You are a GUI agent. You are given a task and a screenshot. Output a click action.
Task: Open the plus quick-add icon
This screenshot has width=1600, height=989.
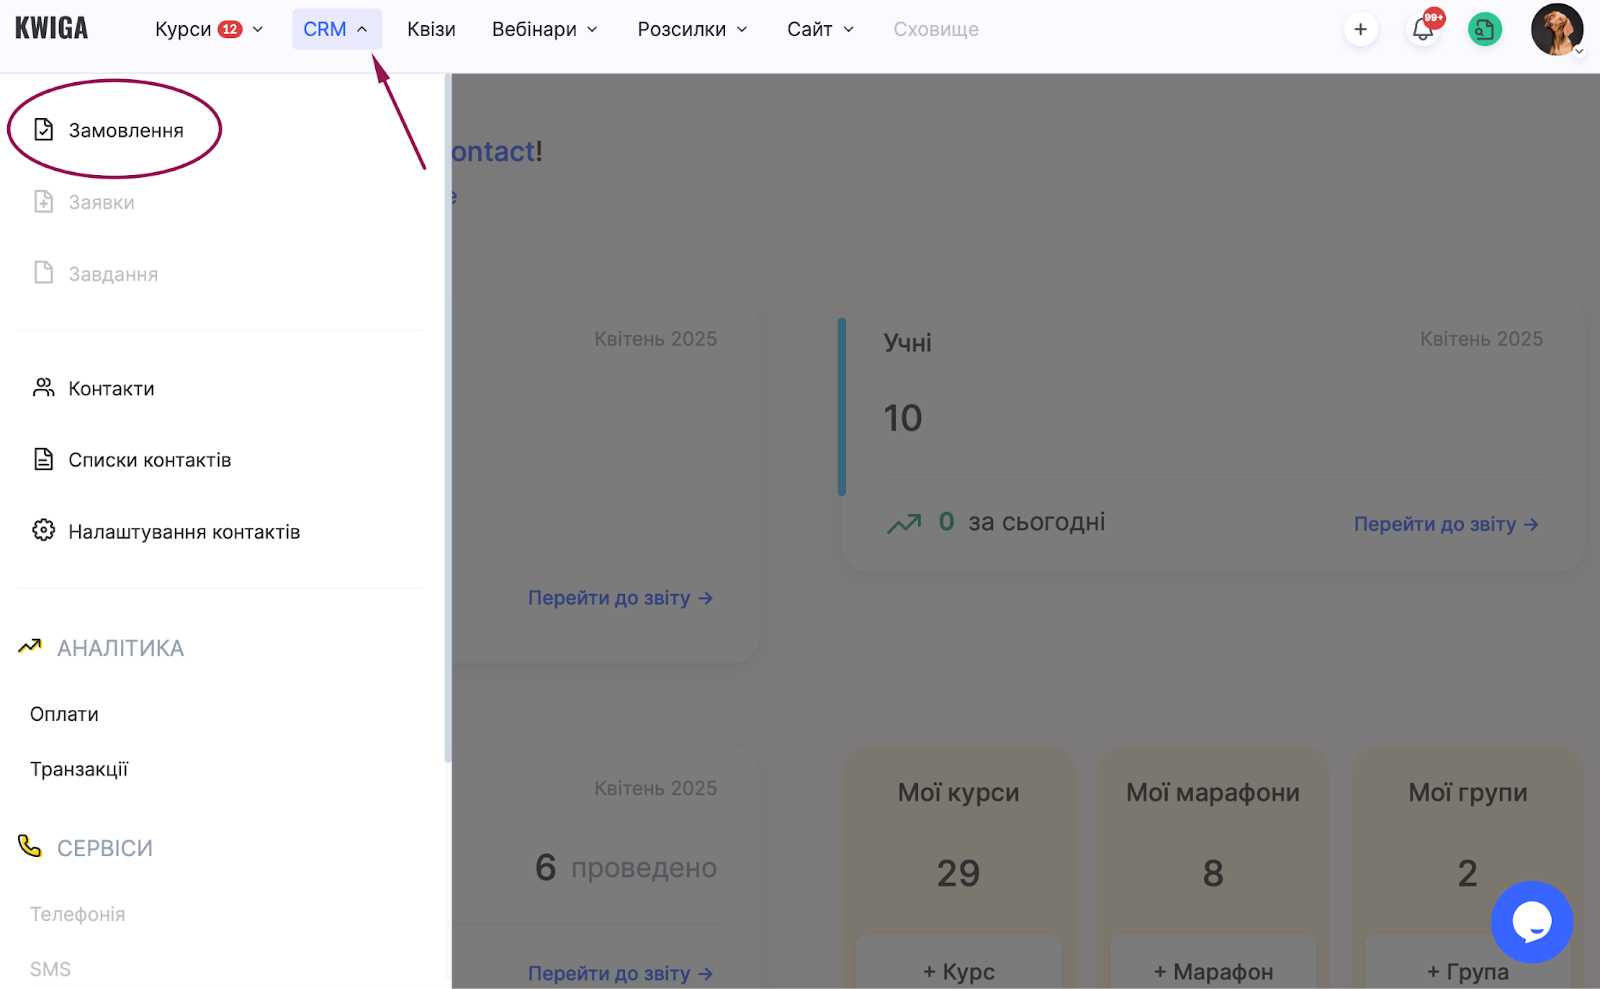pyautogui.click(x=1360, y=29)
